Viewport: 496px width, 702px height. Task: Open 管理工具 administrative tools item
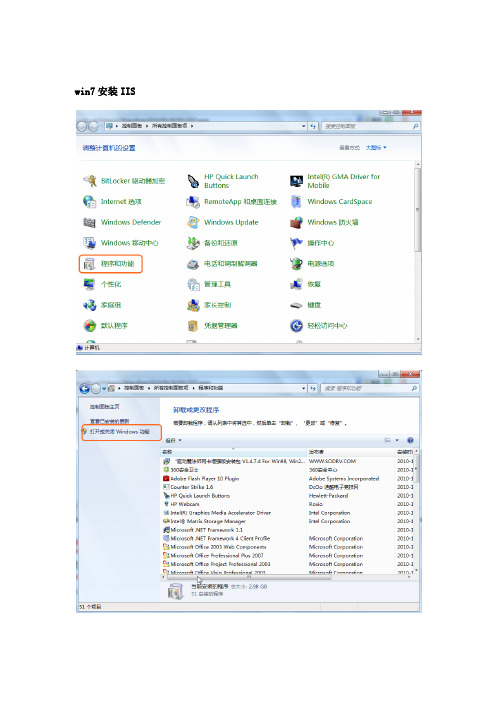pos(209,284)
